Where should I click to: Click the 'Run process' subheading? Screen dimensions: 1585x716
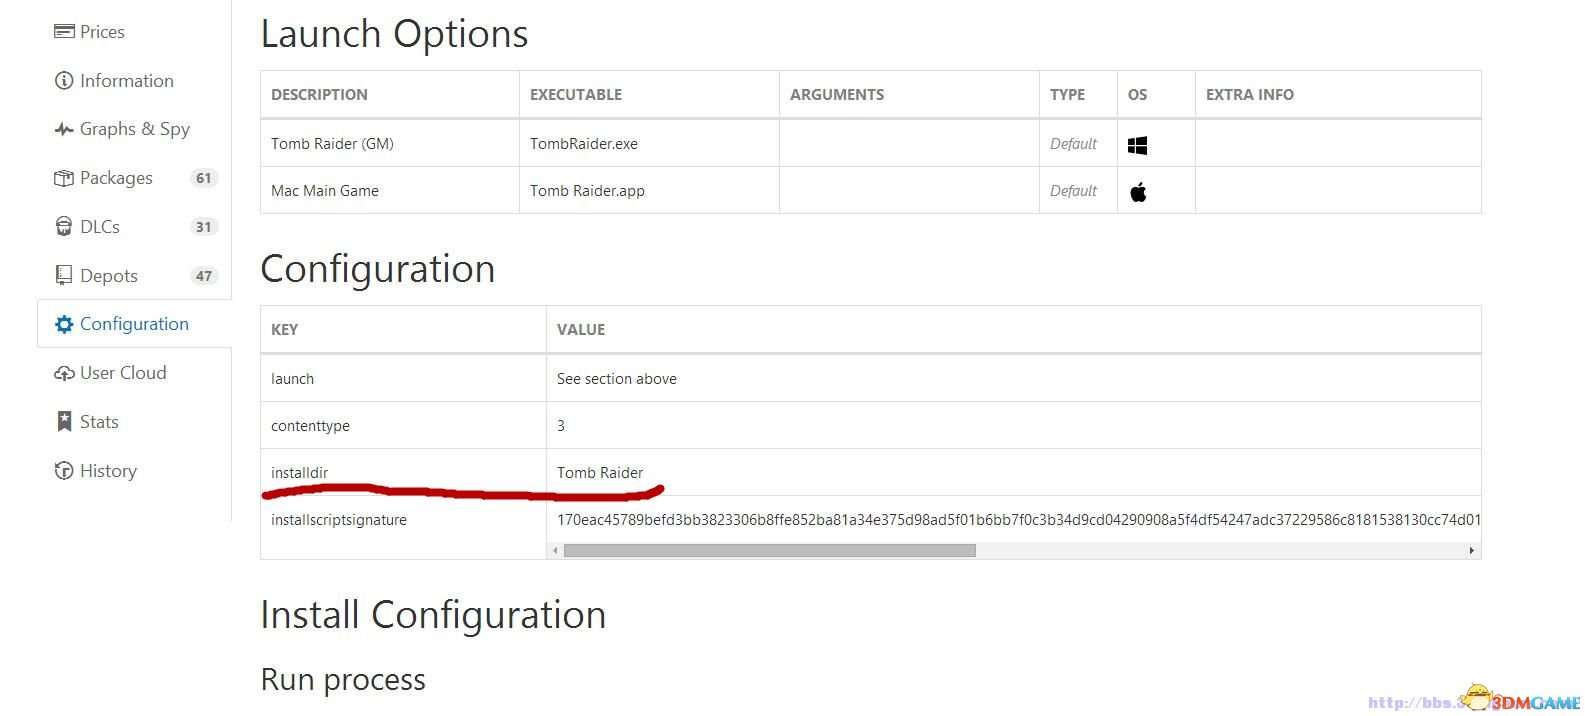(x=343, y=680)
